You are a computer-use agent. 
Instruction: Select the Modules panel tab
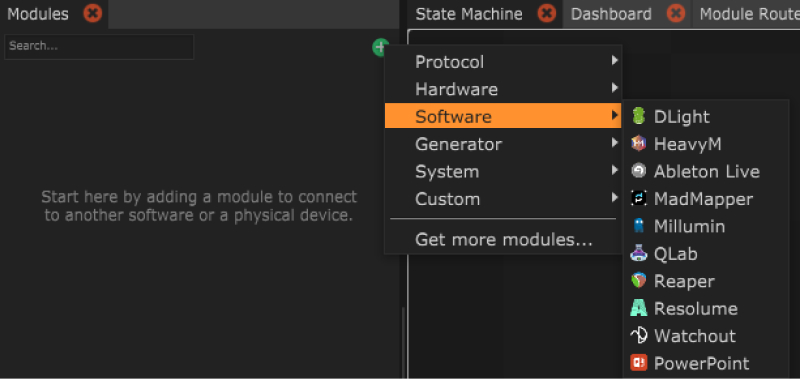(x=38, y=14)
